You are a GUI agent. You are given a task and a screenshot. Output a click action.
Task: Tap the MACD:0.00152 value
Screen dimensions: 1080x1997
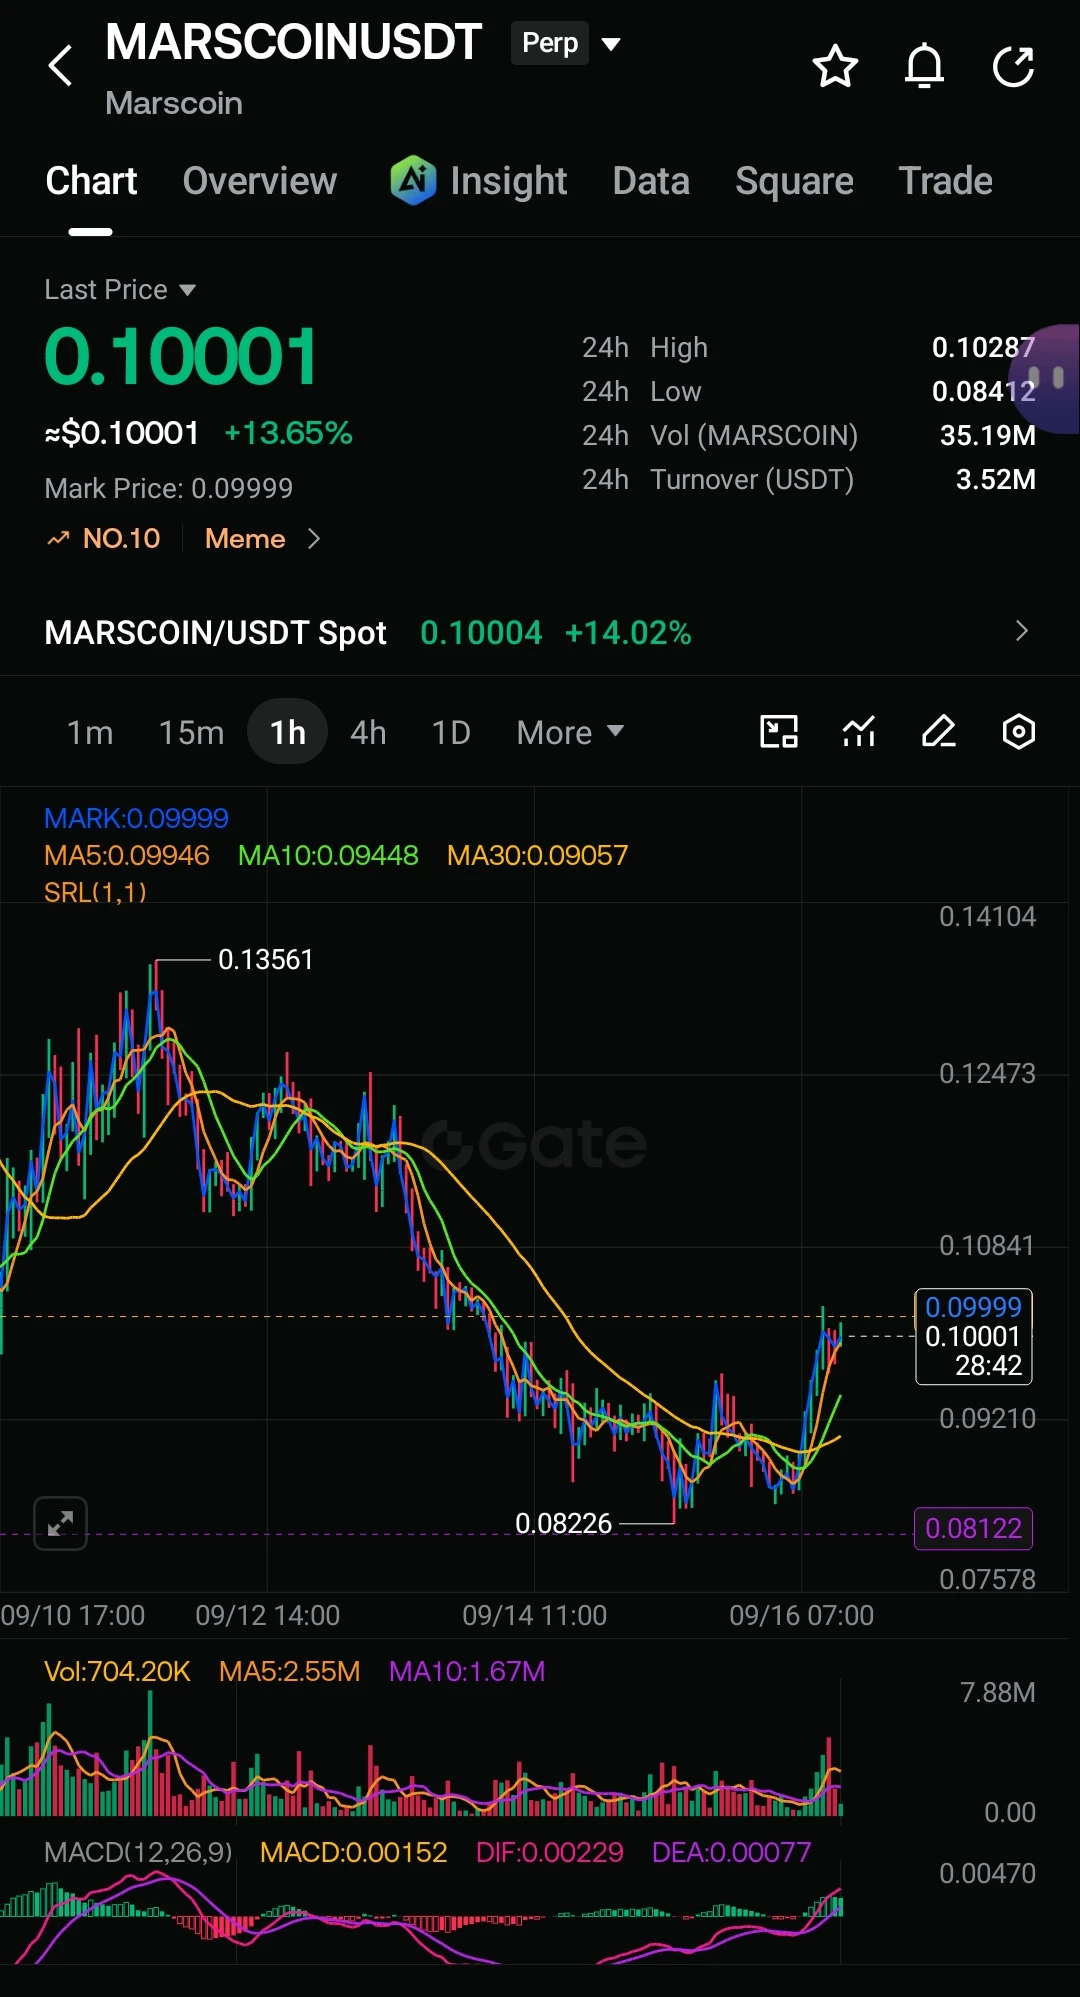tap(353, 1852)
